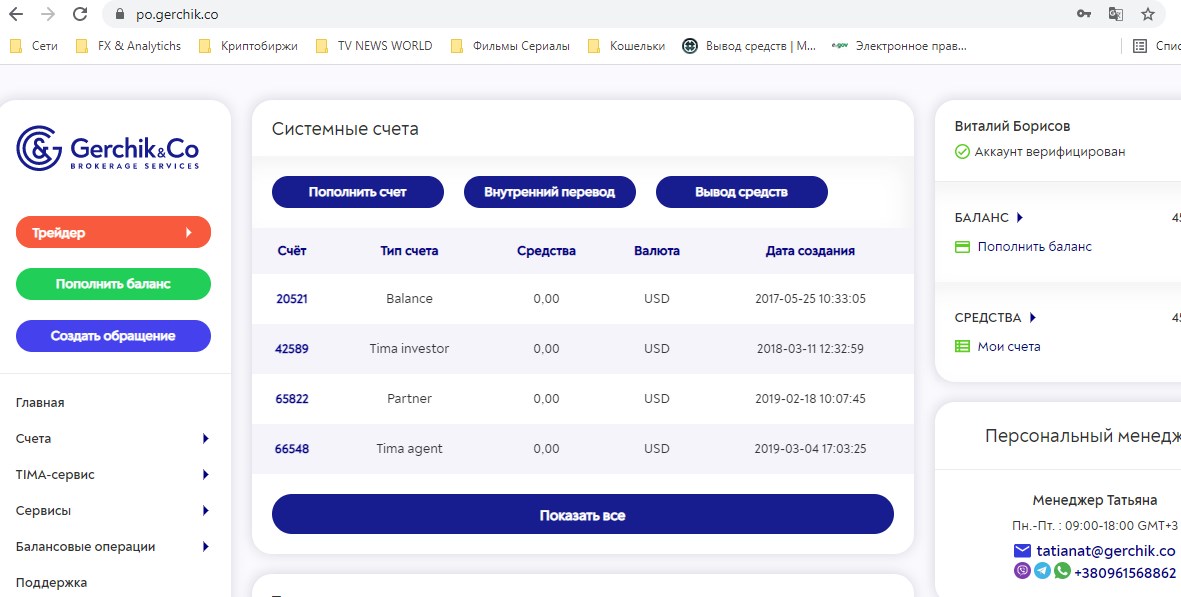Click the Дата создания column header
The image size is (1181, 597).
(810, 251)
